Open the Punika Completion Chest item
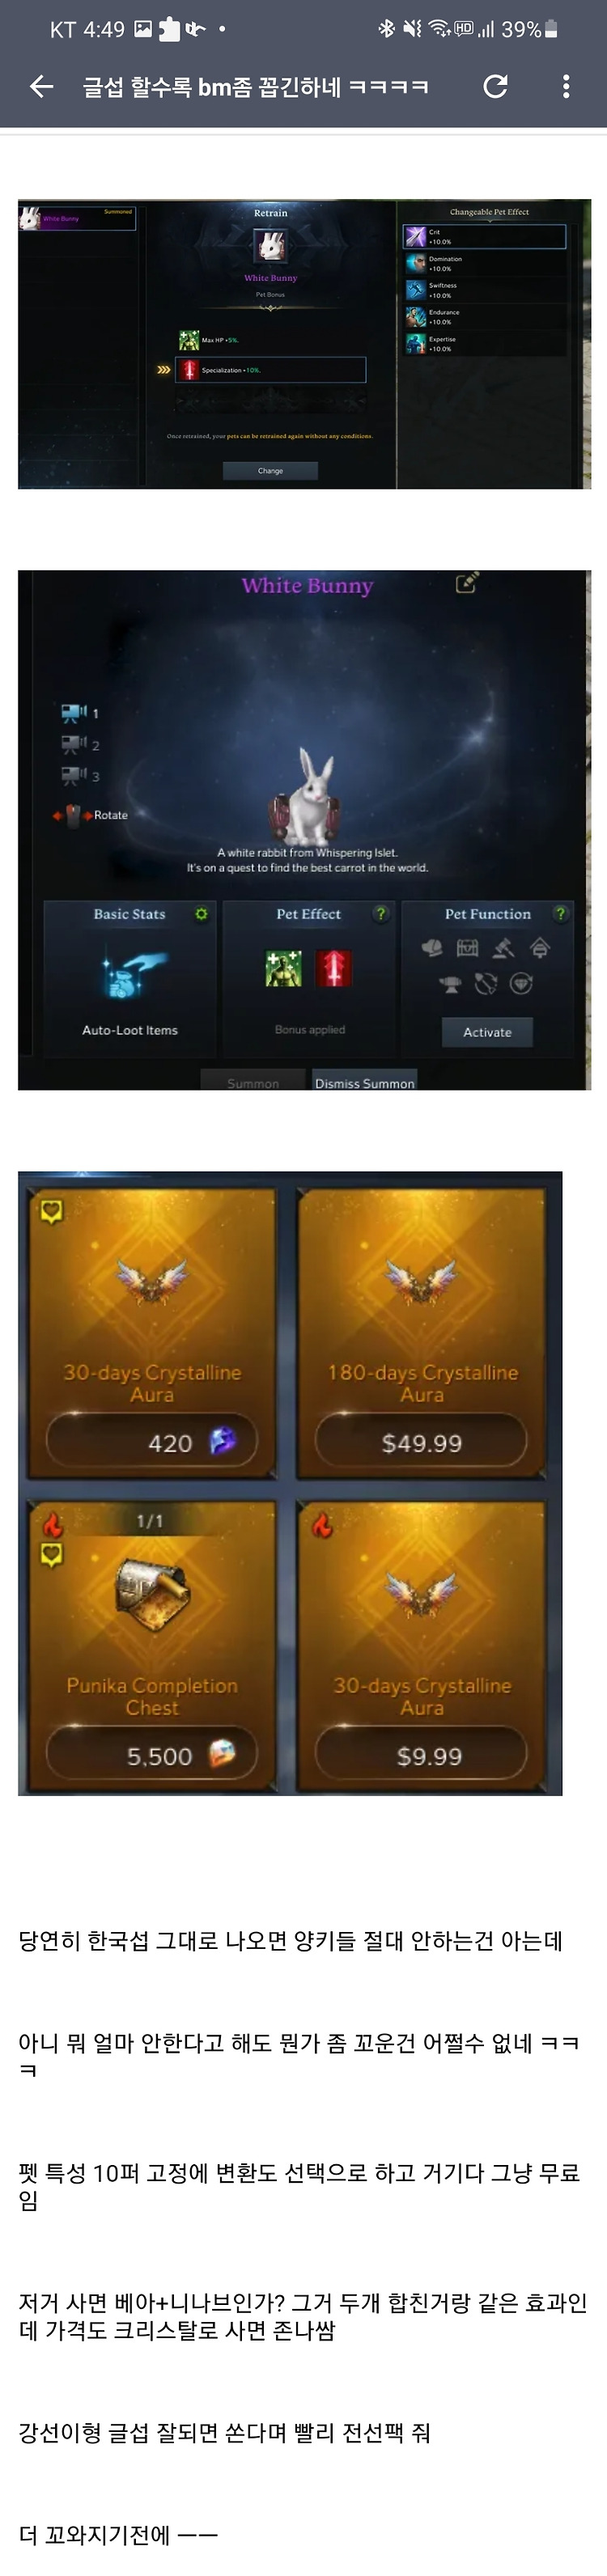 coord(152,1646)
